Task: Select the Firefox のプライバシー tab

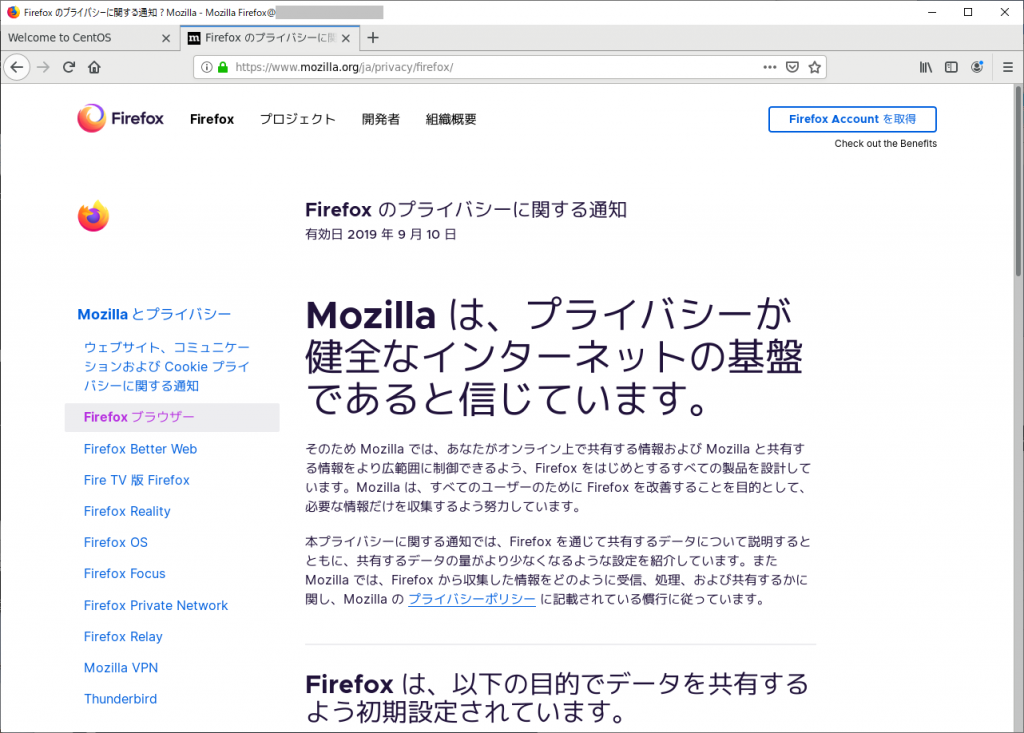Action: [x=270, y=38]
